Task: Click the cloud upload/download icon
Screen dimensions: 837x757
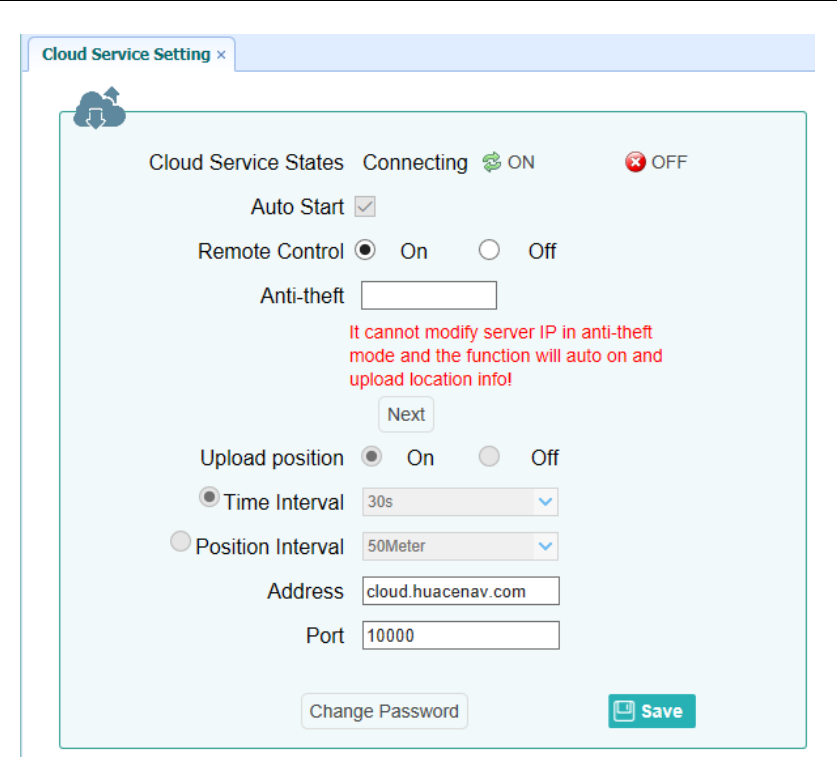Action: [x=99, y=108]
